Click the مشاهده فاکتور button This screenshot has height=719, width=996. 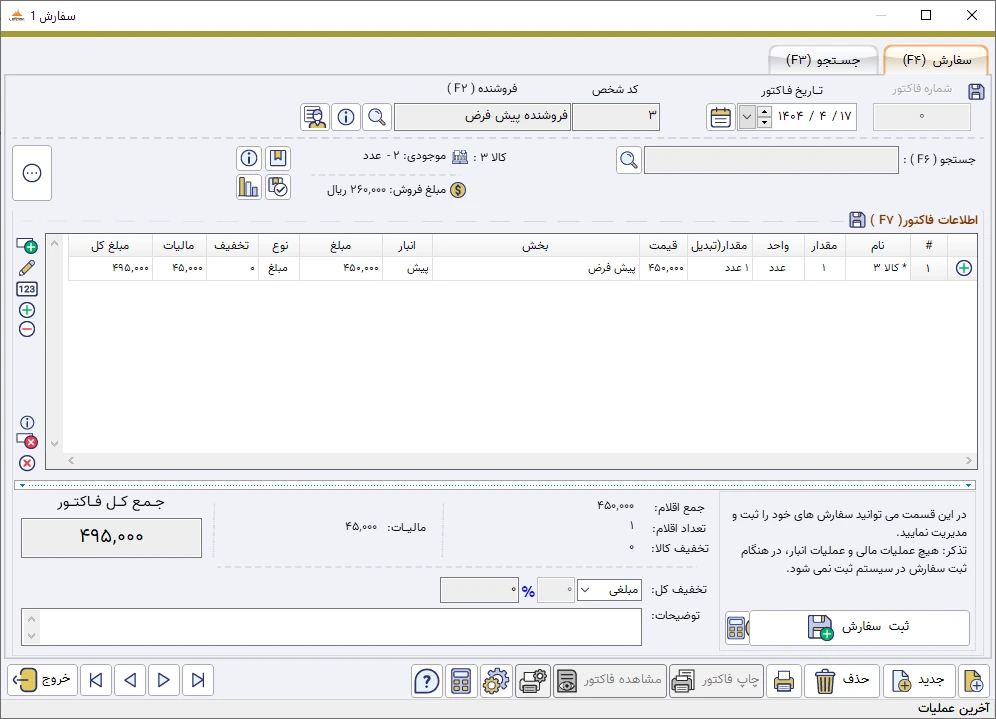(610, 681)
